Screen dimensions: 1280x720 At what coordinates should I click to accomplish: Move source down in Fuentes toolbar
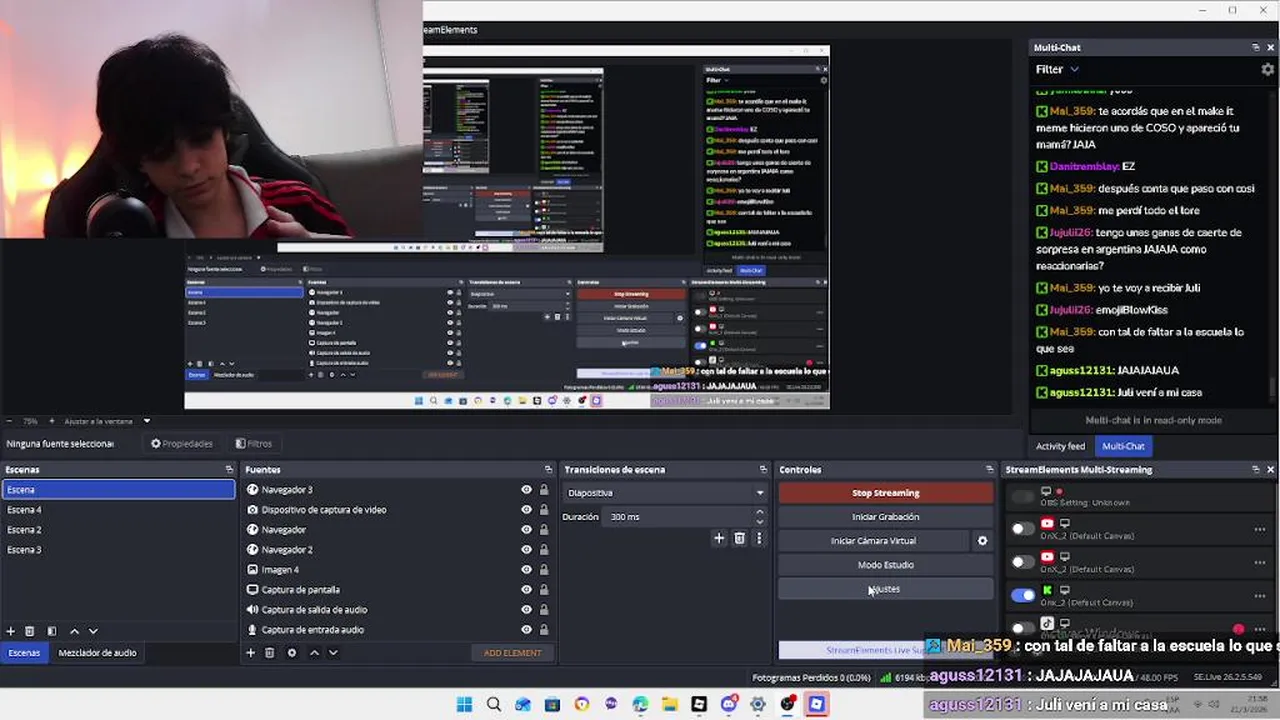(x=333, y=653)
